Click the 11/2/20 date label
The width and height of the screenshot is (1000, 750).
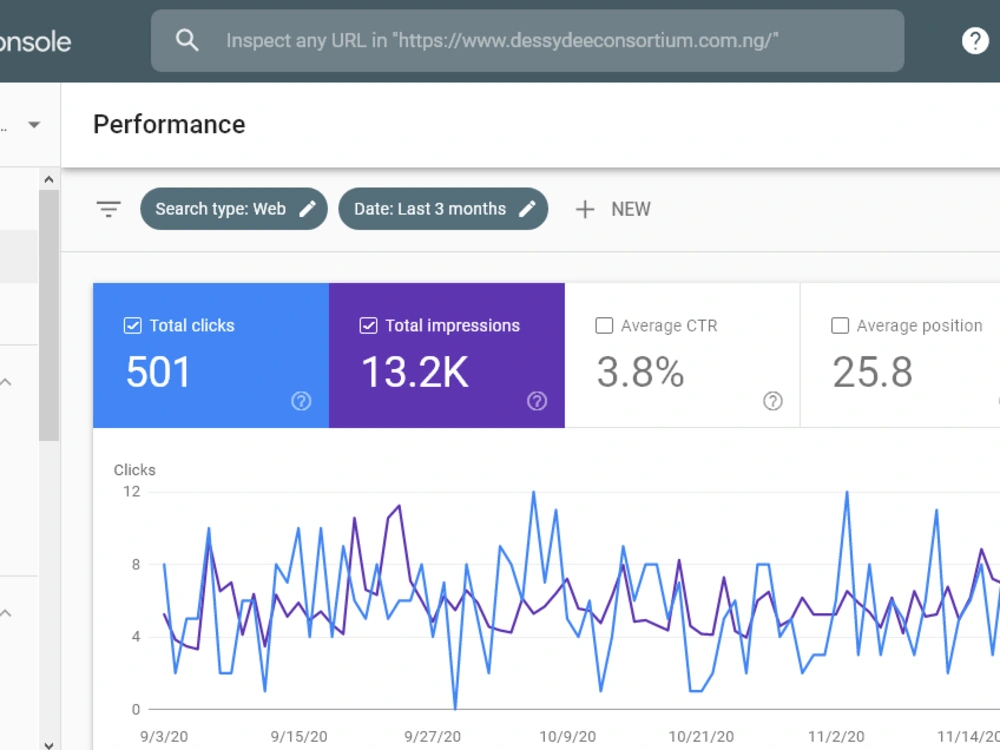pyautogui.click(x=836, y=737)
